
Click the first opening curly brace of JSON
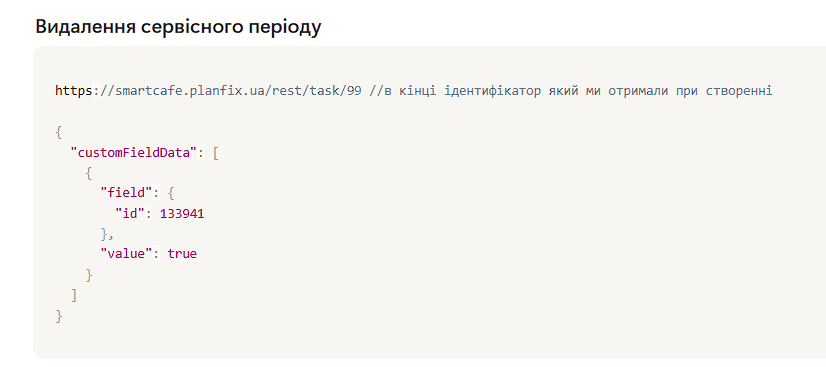[59, 132]
